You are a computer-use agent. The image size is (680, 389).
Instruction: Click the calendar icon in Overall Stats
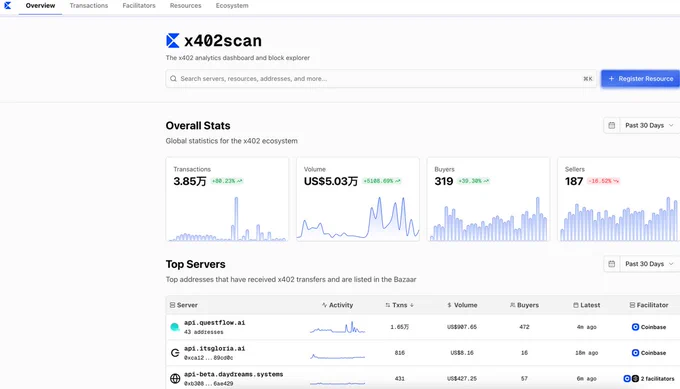[x=611, y=125]
